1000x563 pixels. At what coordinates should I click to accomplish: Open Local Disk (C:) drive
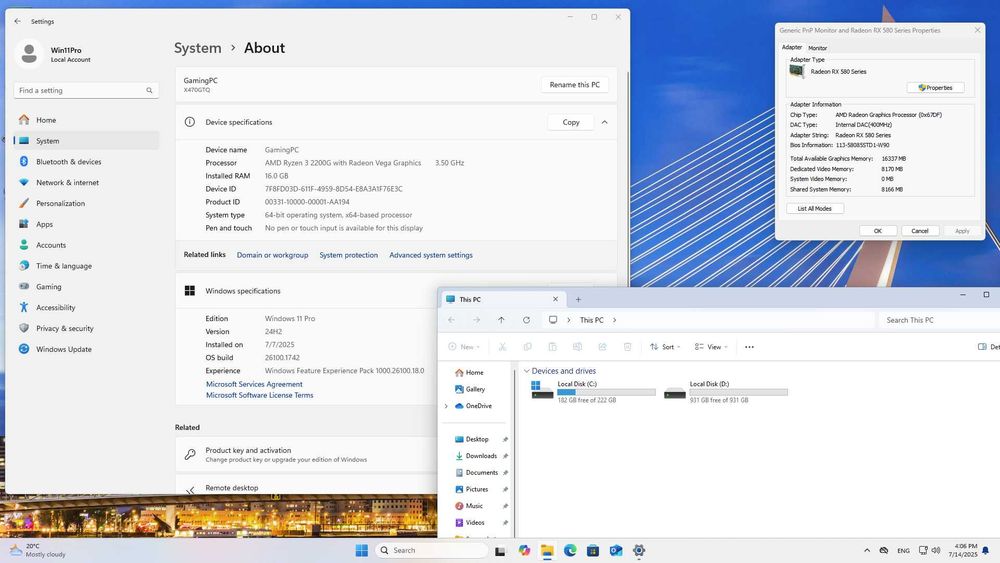coord(593,391)
